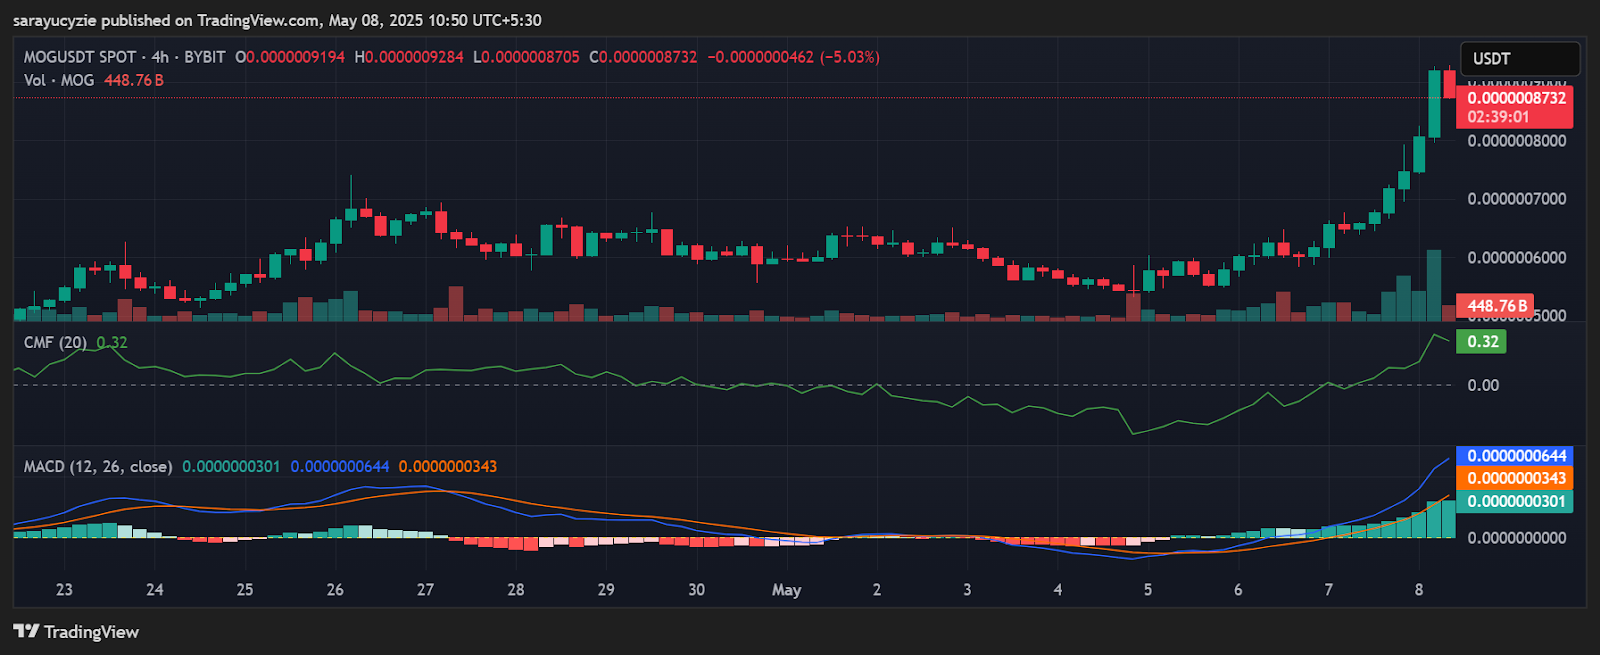The height and width of the screenshot is (655, 1600).
Task: Click the orange signal value tag 0.0000000343
Action: coord(1515,479)
